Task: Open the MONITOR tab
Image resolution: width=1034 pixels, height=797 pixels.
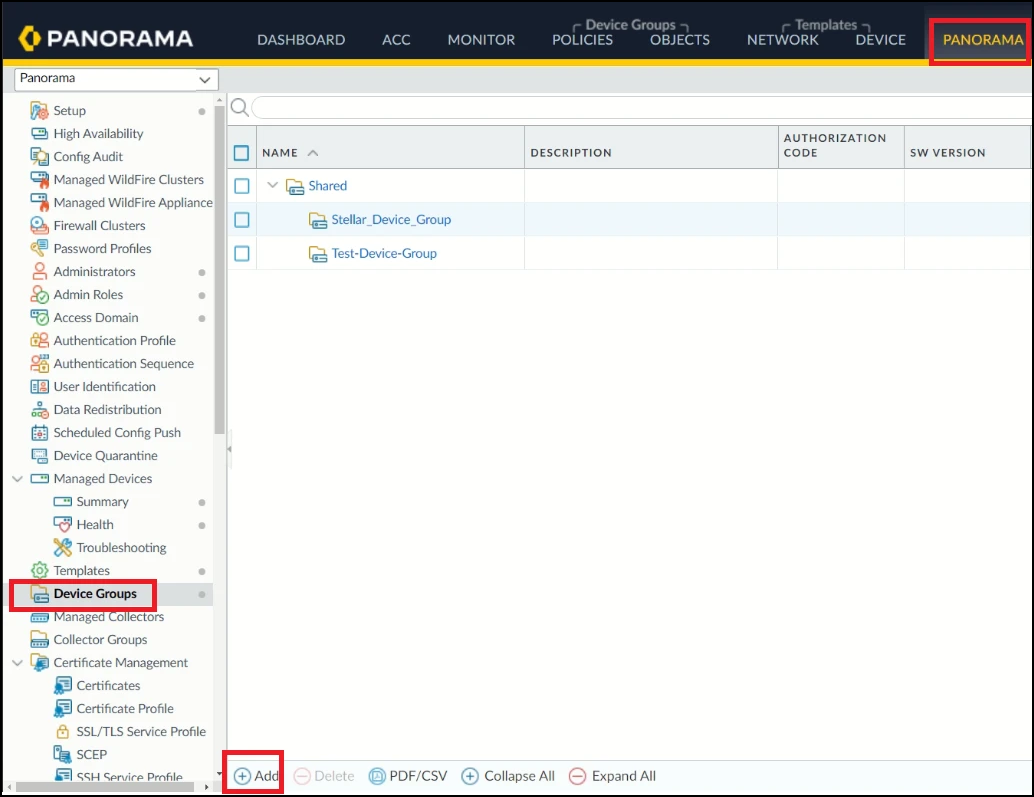Action: [x=481, y=40]
